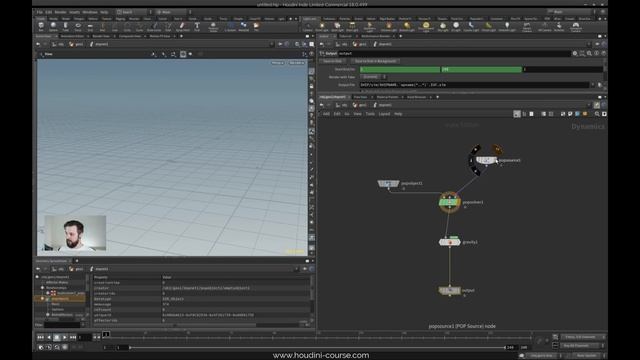The width and height of the screenshot is (640, 360).
Task: Click the output node in network
Action: (449, 290)
